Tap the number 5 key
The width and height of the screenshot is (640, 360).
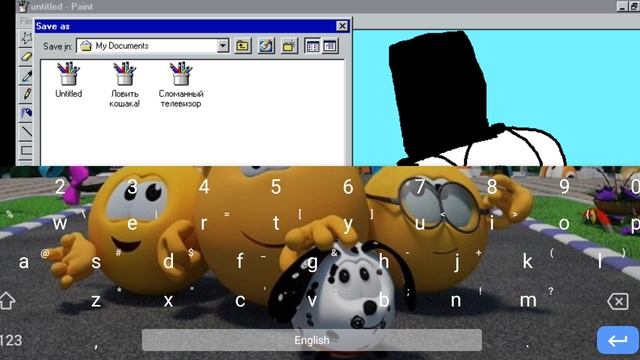click(x=276, y=187)
